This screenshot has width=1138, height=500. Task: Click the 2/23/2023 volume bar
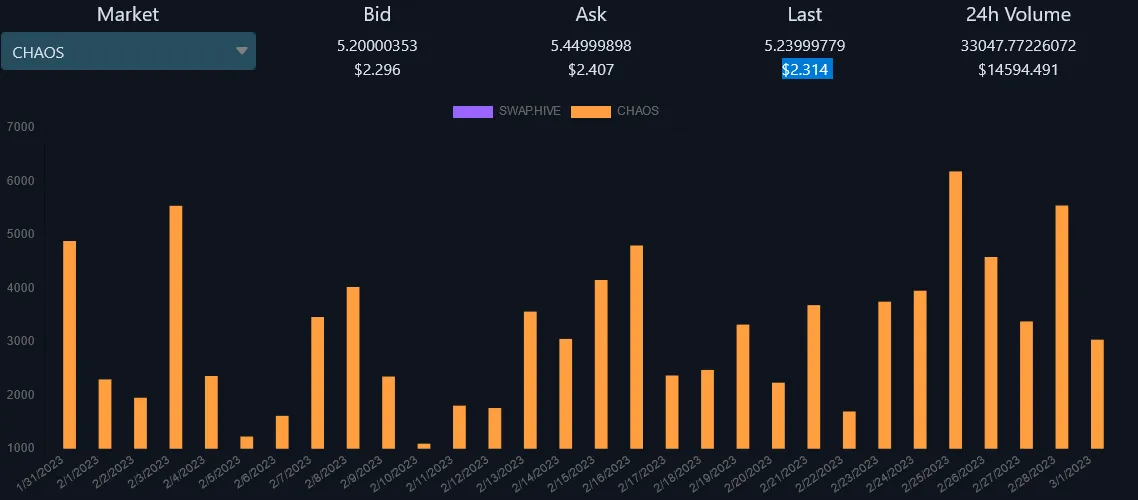pyautogui.click(x=885, y=375)
